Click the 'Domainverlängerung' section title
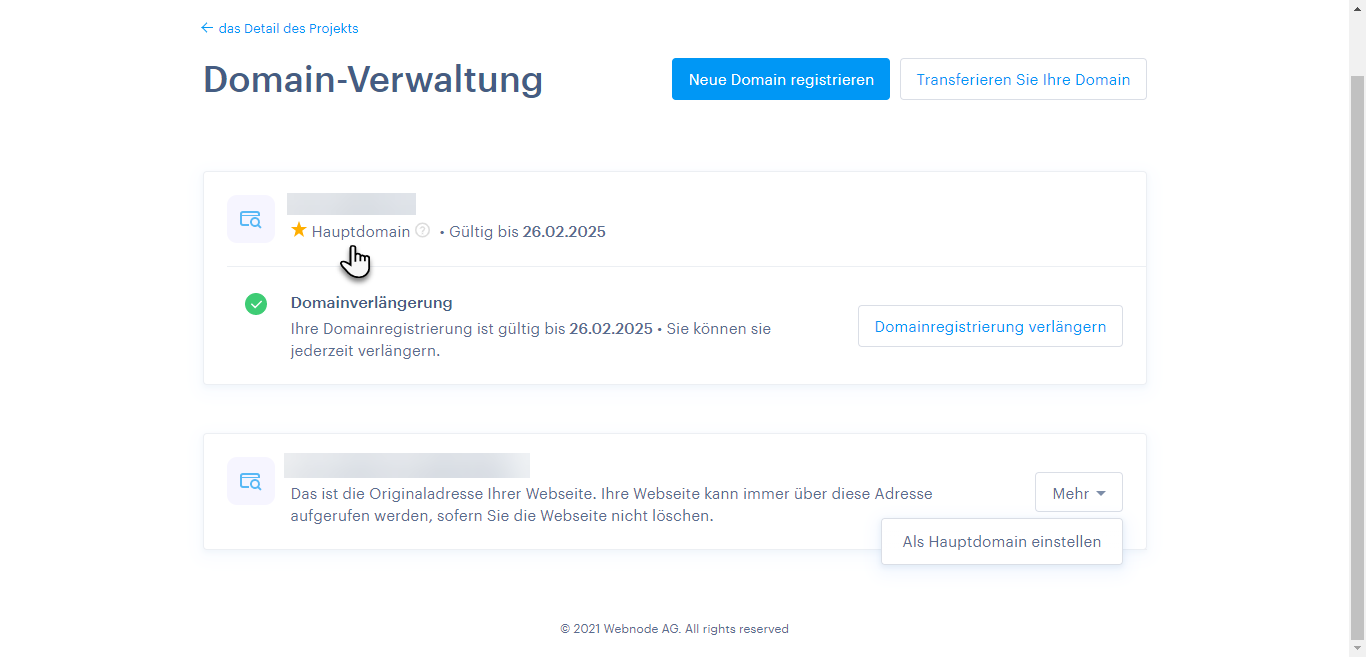1366x657 pixels. (x=371, y=302)
